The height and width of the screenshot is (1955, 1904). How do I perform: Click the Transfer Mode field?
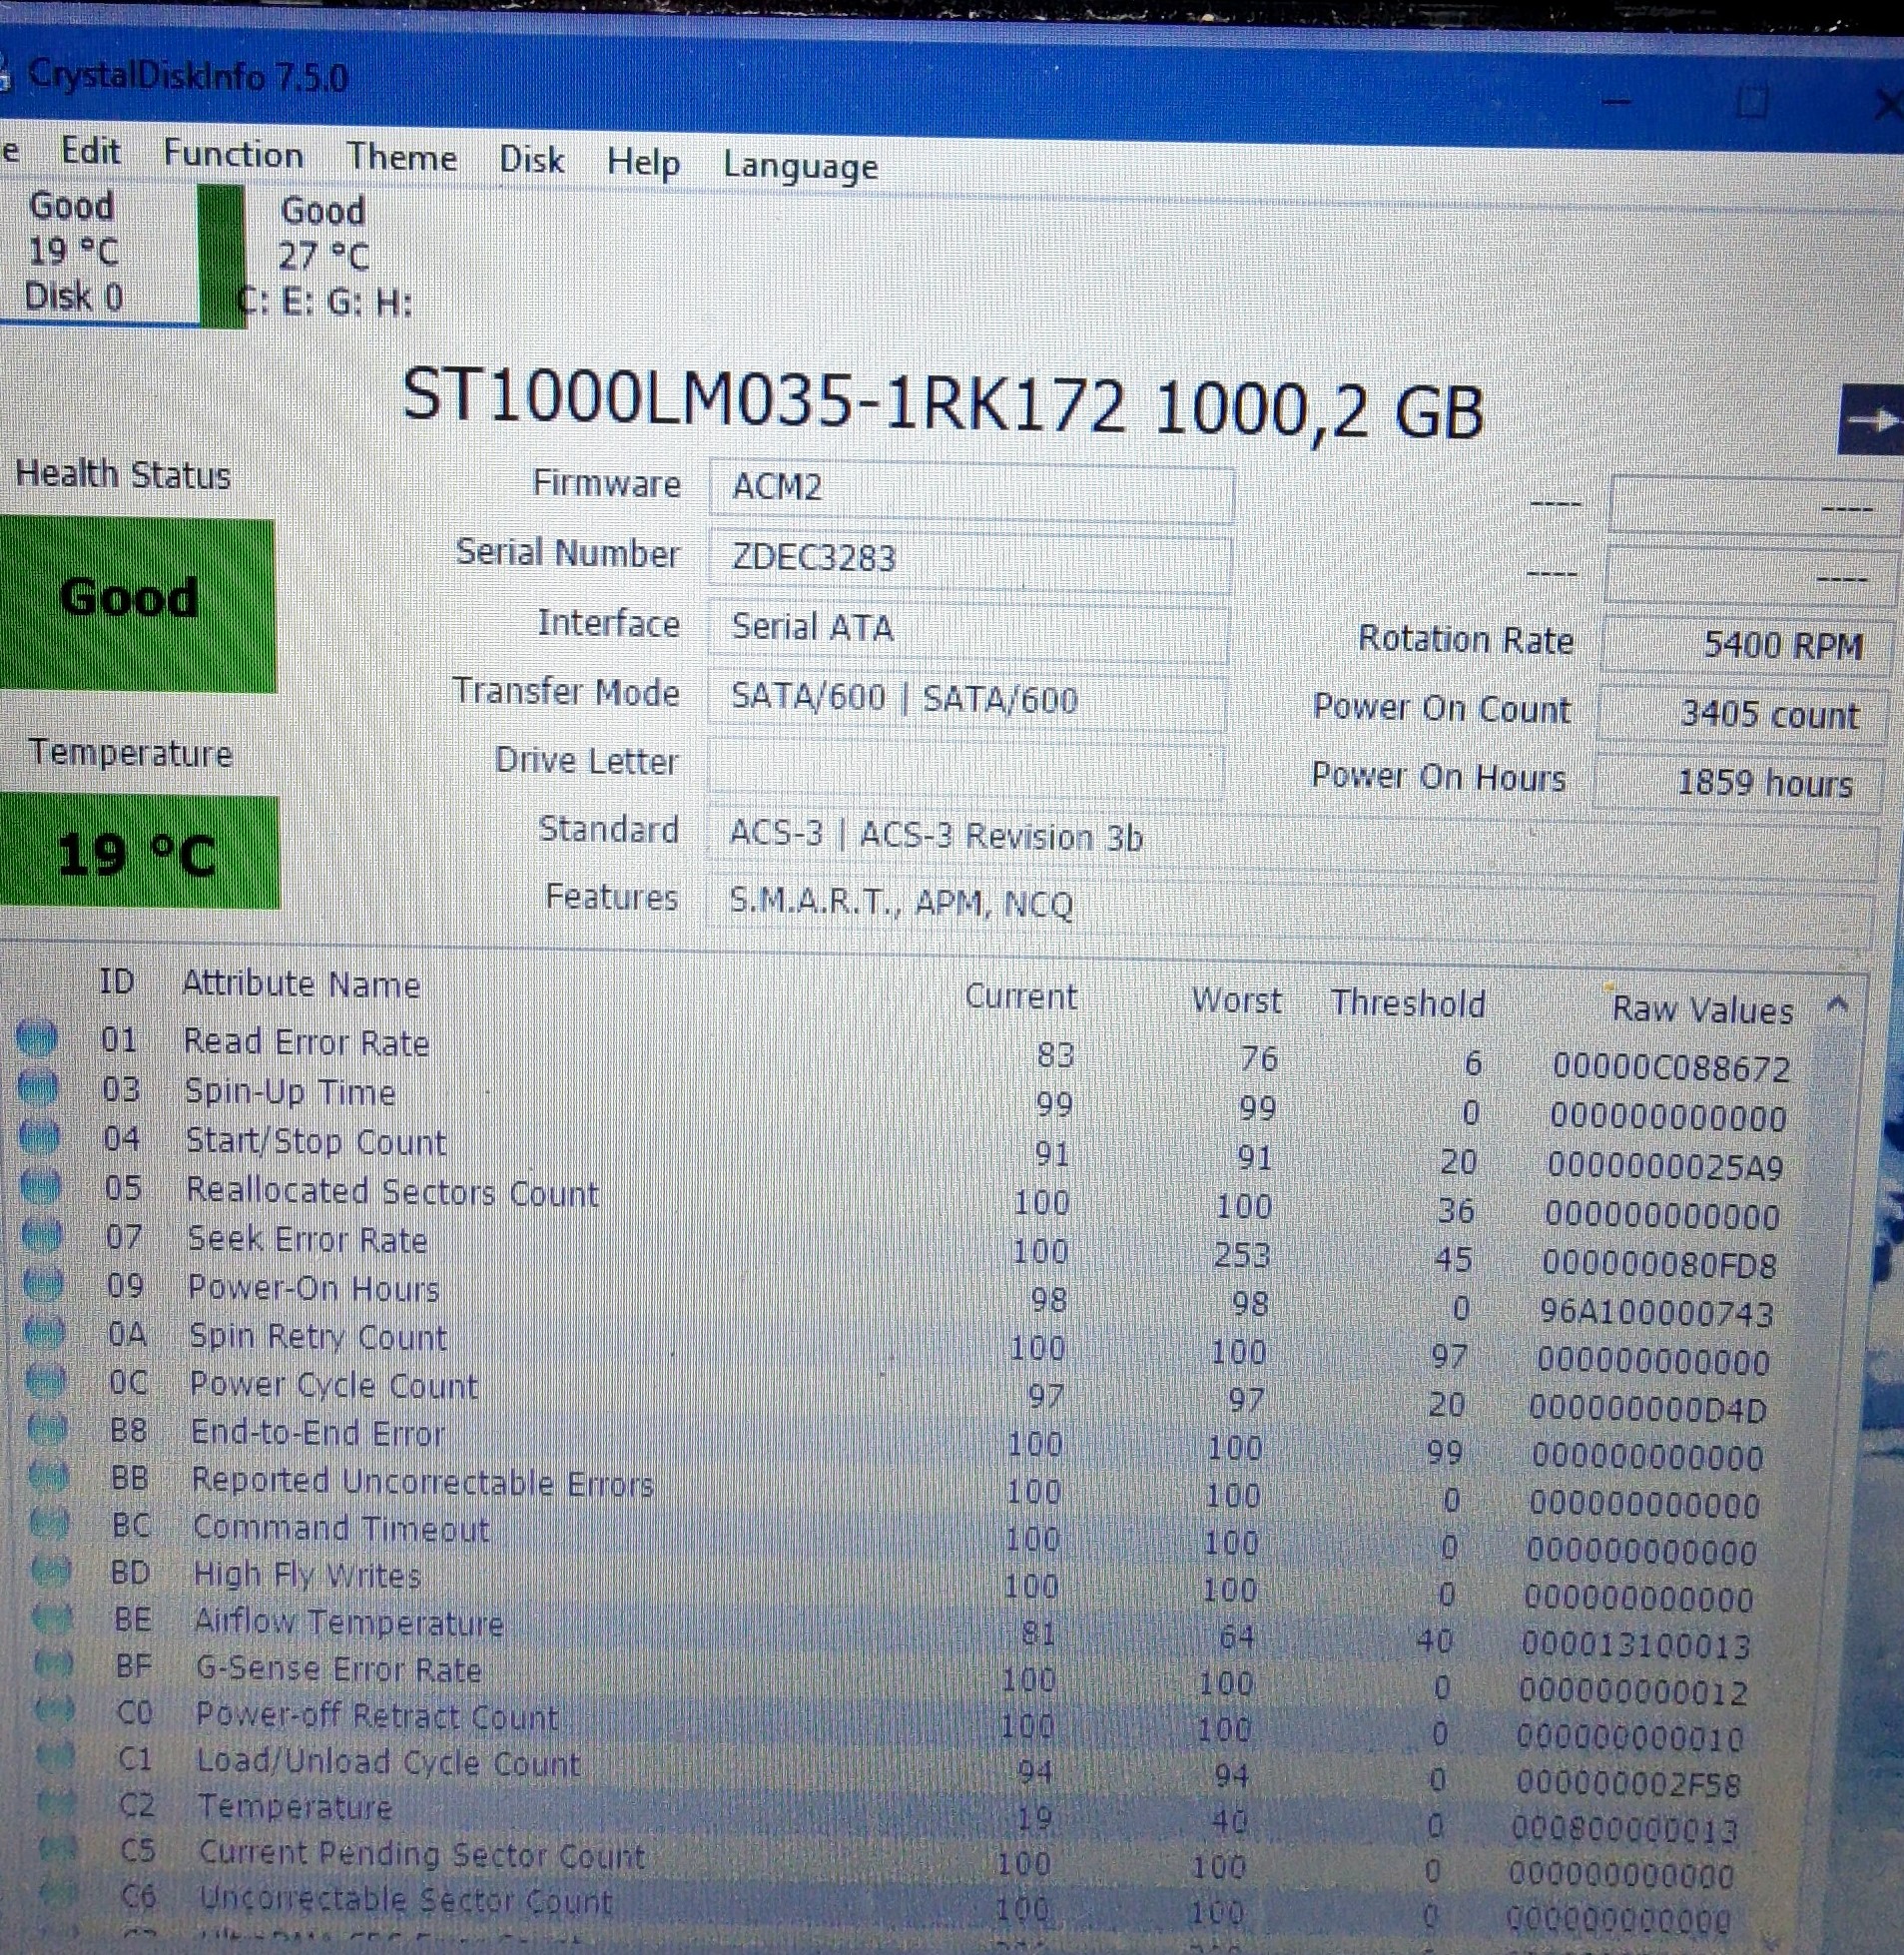click(966, 698)
